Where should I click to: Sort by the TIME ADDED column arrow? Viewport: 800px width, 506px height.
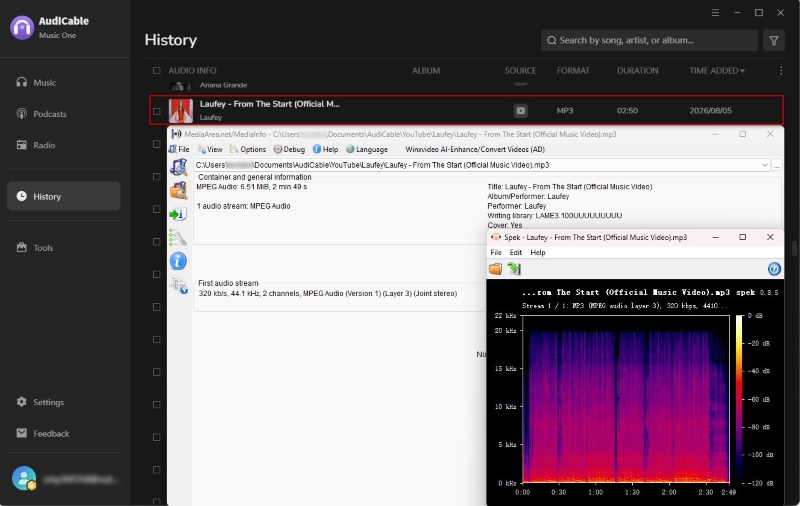(x=742, y=71)
